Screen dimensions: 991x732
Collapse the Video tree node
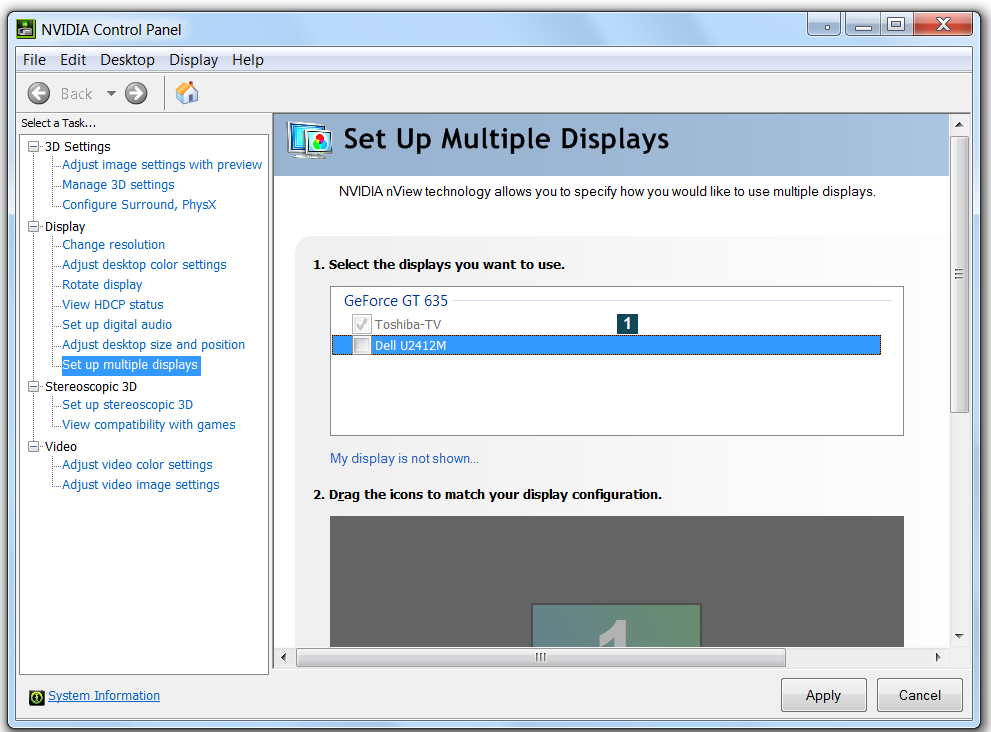[33, 447]
